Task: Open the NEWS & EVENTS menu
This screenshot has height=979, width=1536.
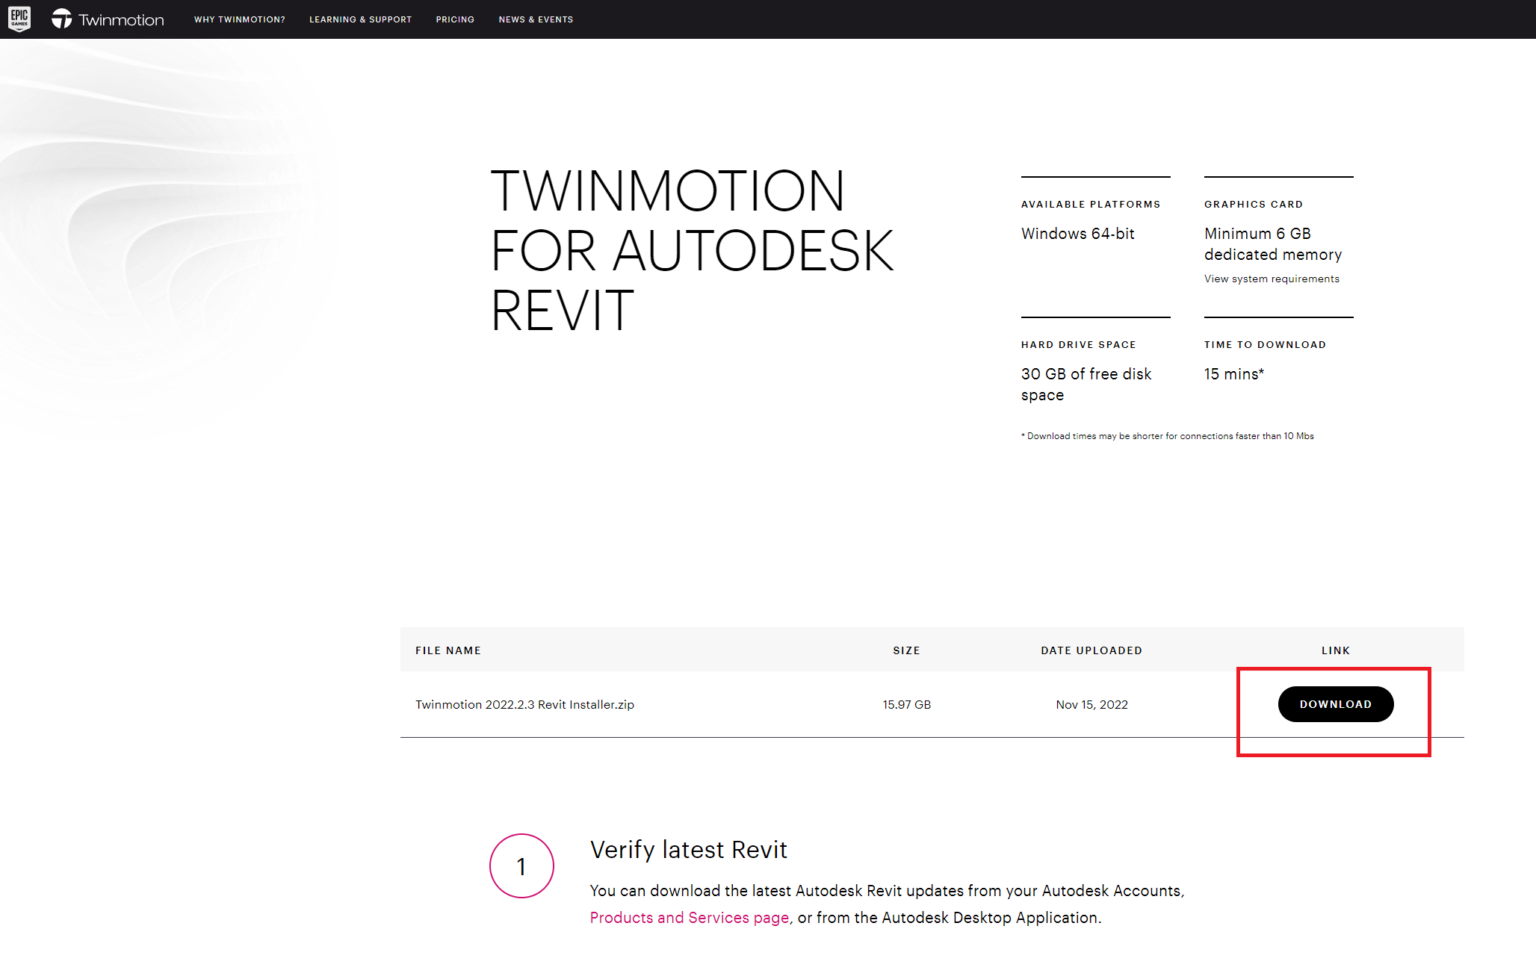Action: [x=536, y=19]
